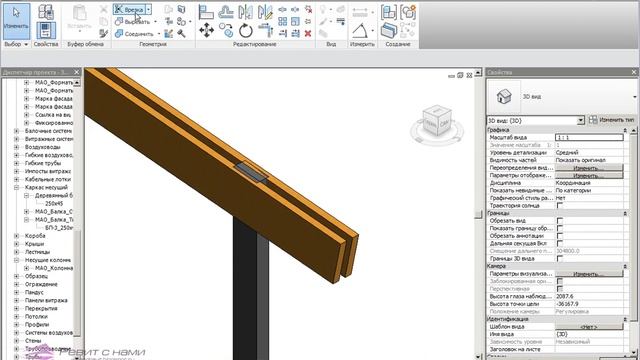The height and width of the screenshot is (360, 640).
Task: Click the <Нет> Шаблон вида button
Action: click(x=589, y=327)
